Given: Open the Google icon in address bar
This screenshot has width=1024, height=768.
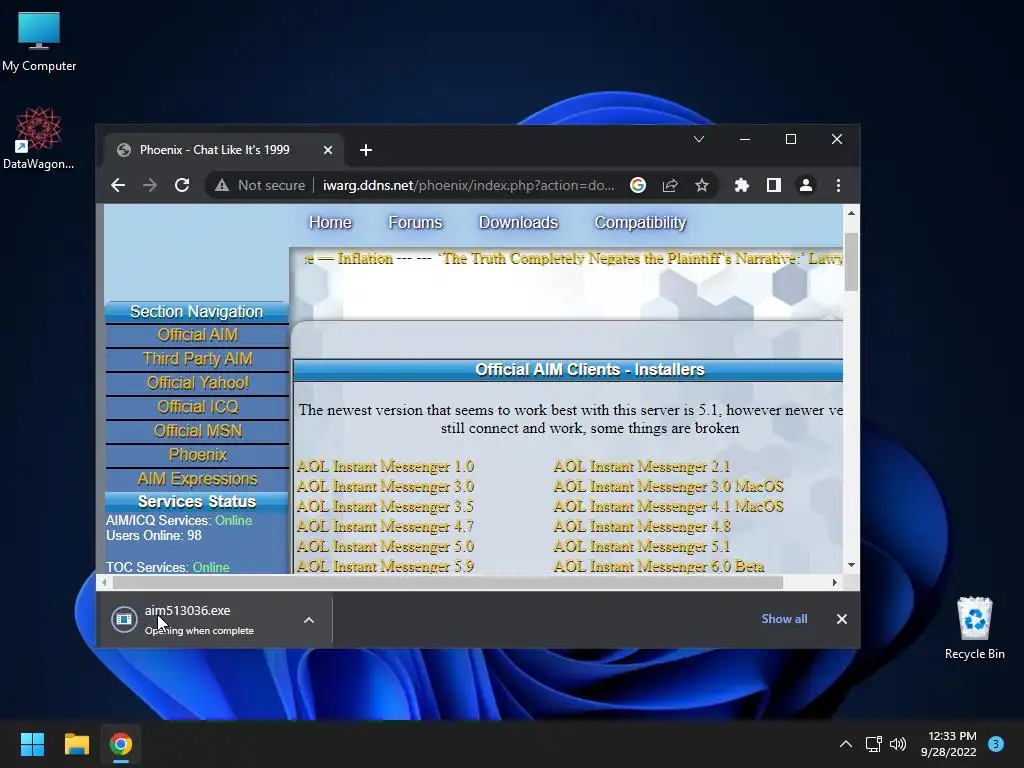Looking at the screenshot, I should tap(638, 185).
